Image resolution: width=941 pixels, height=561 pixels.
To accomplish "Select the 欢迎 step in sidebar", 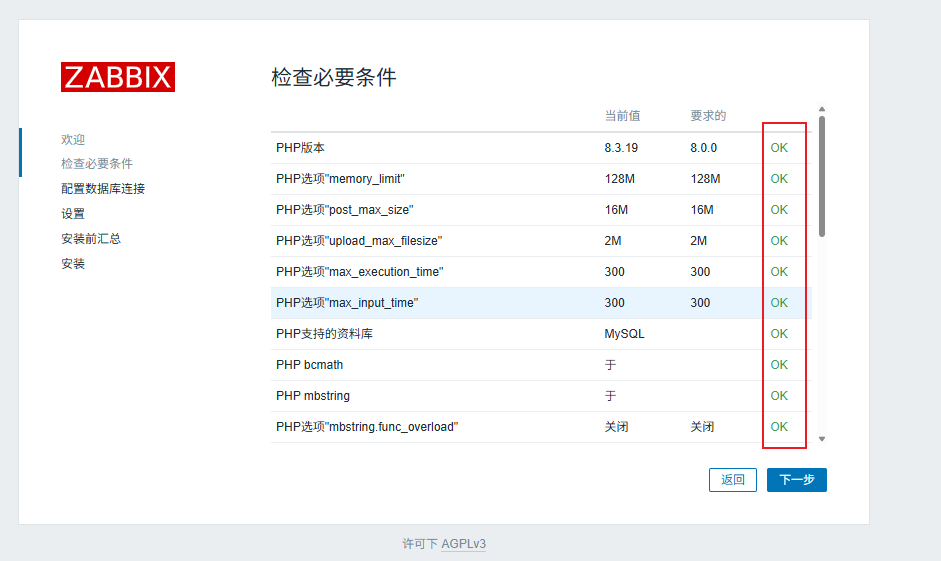I will (x=73, y=140).
